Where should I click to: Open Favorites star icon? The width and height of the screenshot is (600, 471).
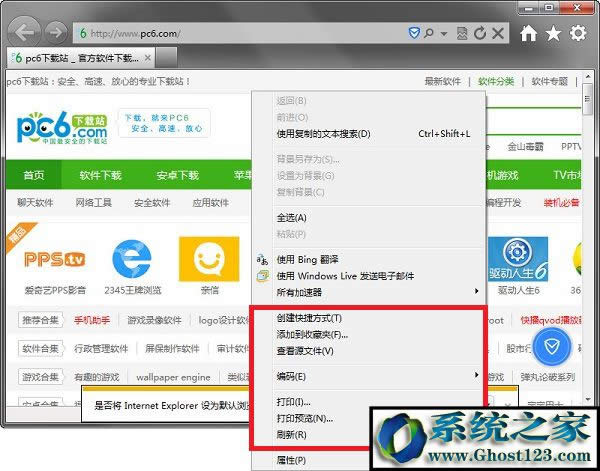(x=553, y=33)
